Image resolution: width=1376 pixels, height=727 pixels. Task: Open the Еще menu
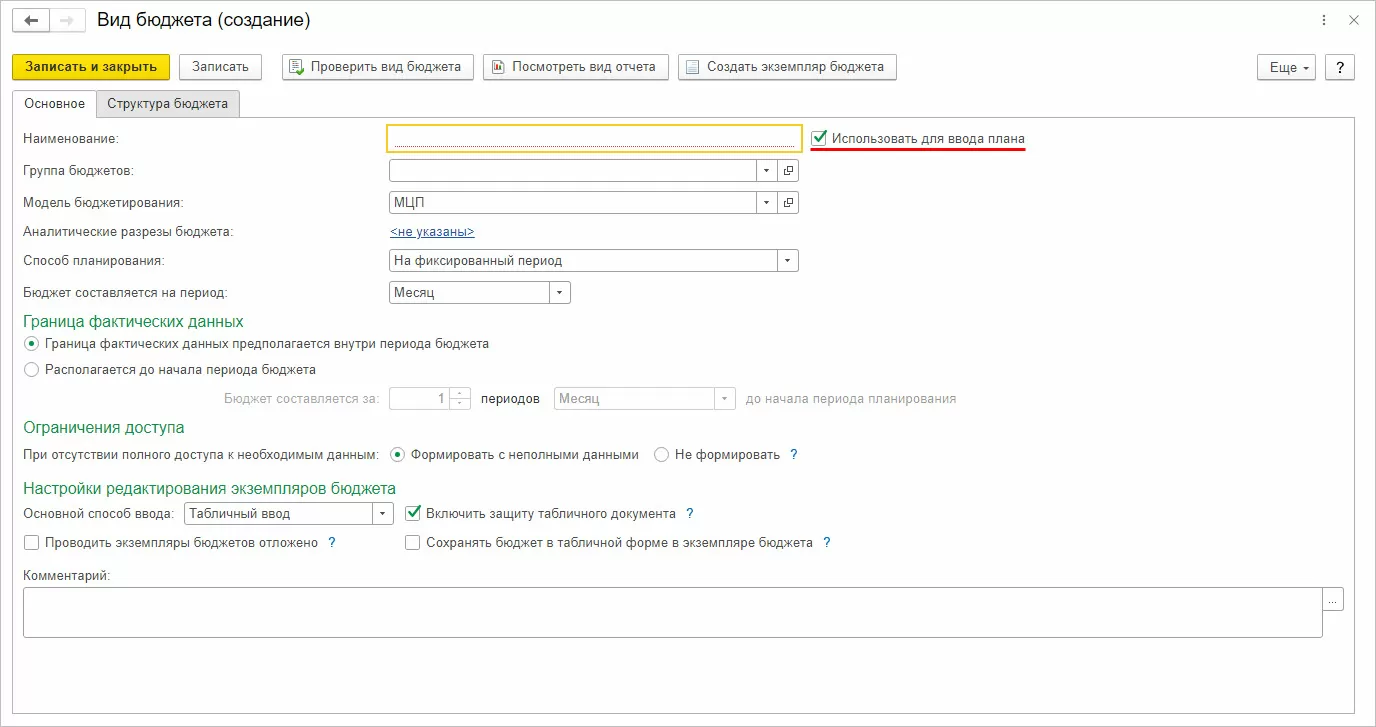point(1288,67)
